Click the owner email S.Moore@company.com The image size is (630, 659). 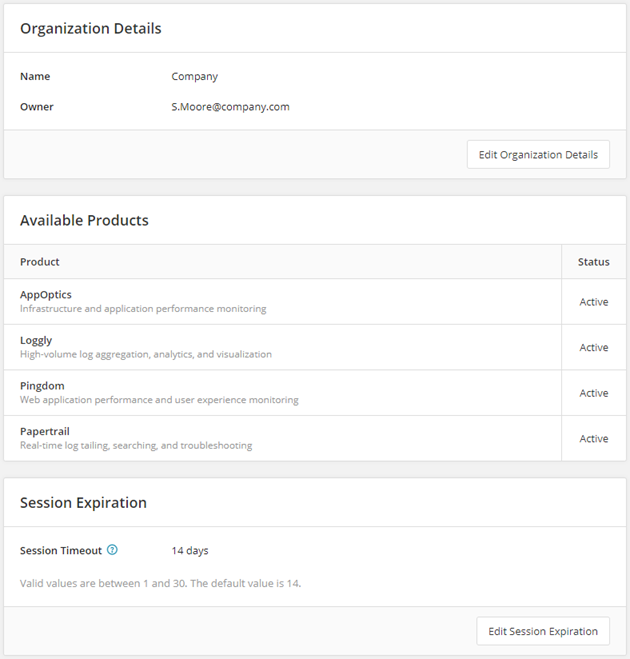230,106
